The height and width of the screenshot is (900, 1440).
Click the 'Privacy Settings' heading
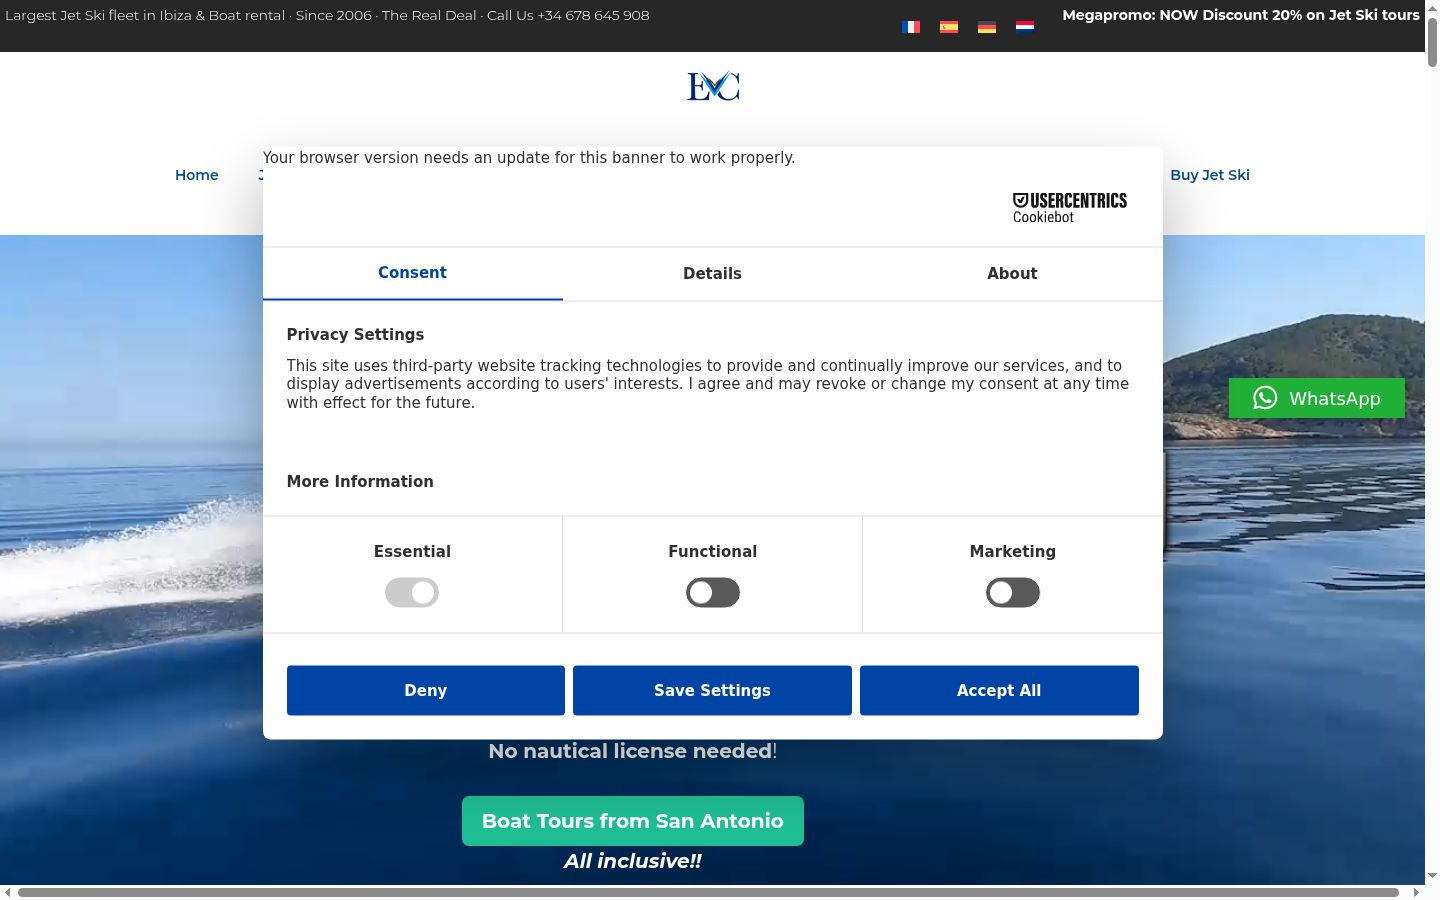coord(355,335)
